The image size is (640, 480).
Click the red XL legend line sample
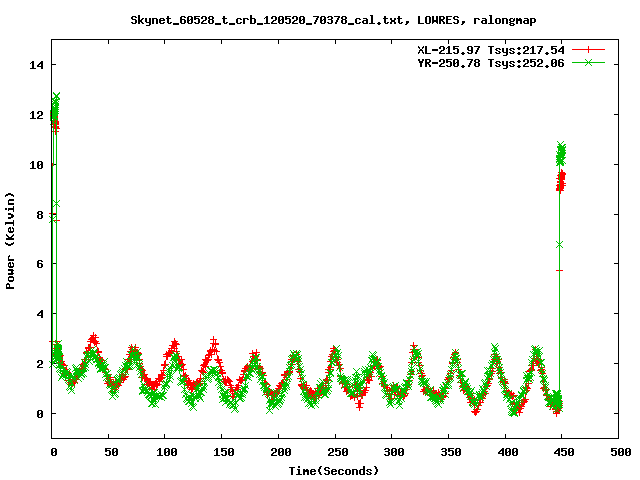click(x=588, y=50)
